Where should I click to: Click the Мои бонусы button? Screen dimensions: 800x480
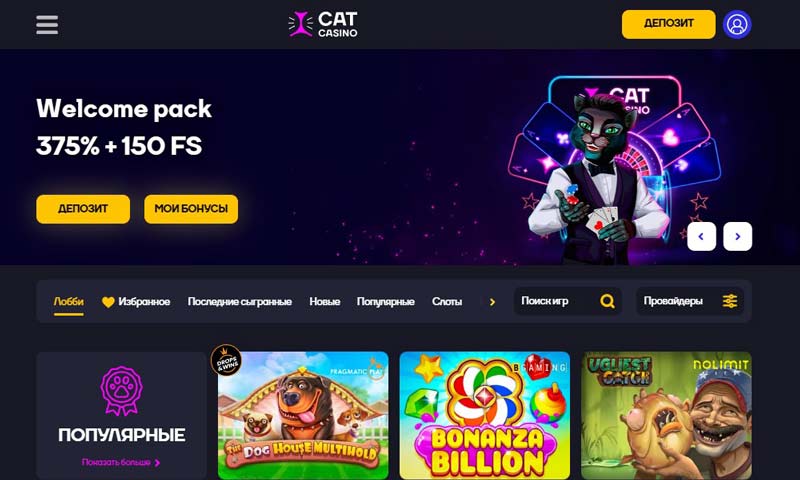point(191,209)
